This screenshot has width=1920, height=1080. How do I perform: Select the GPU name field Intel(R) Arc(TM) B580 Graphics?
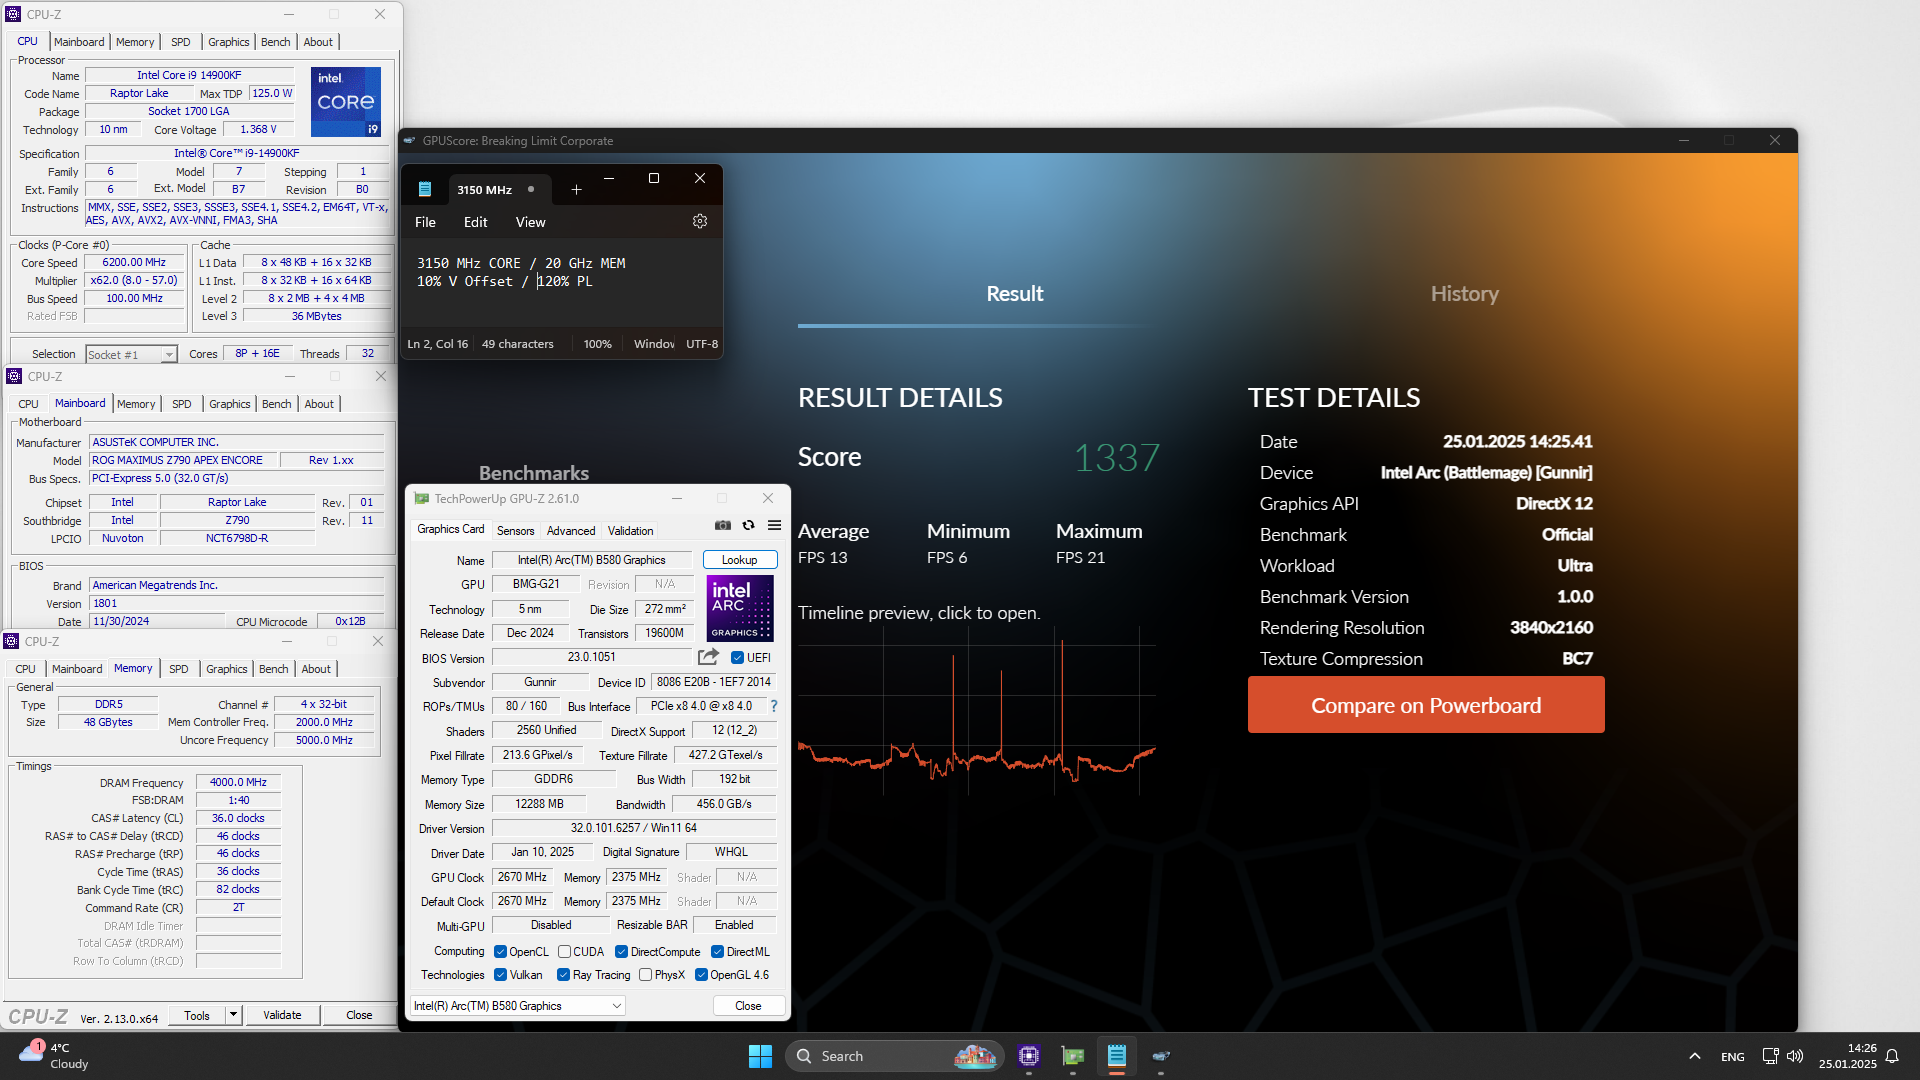click(591, 560)
